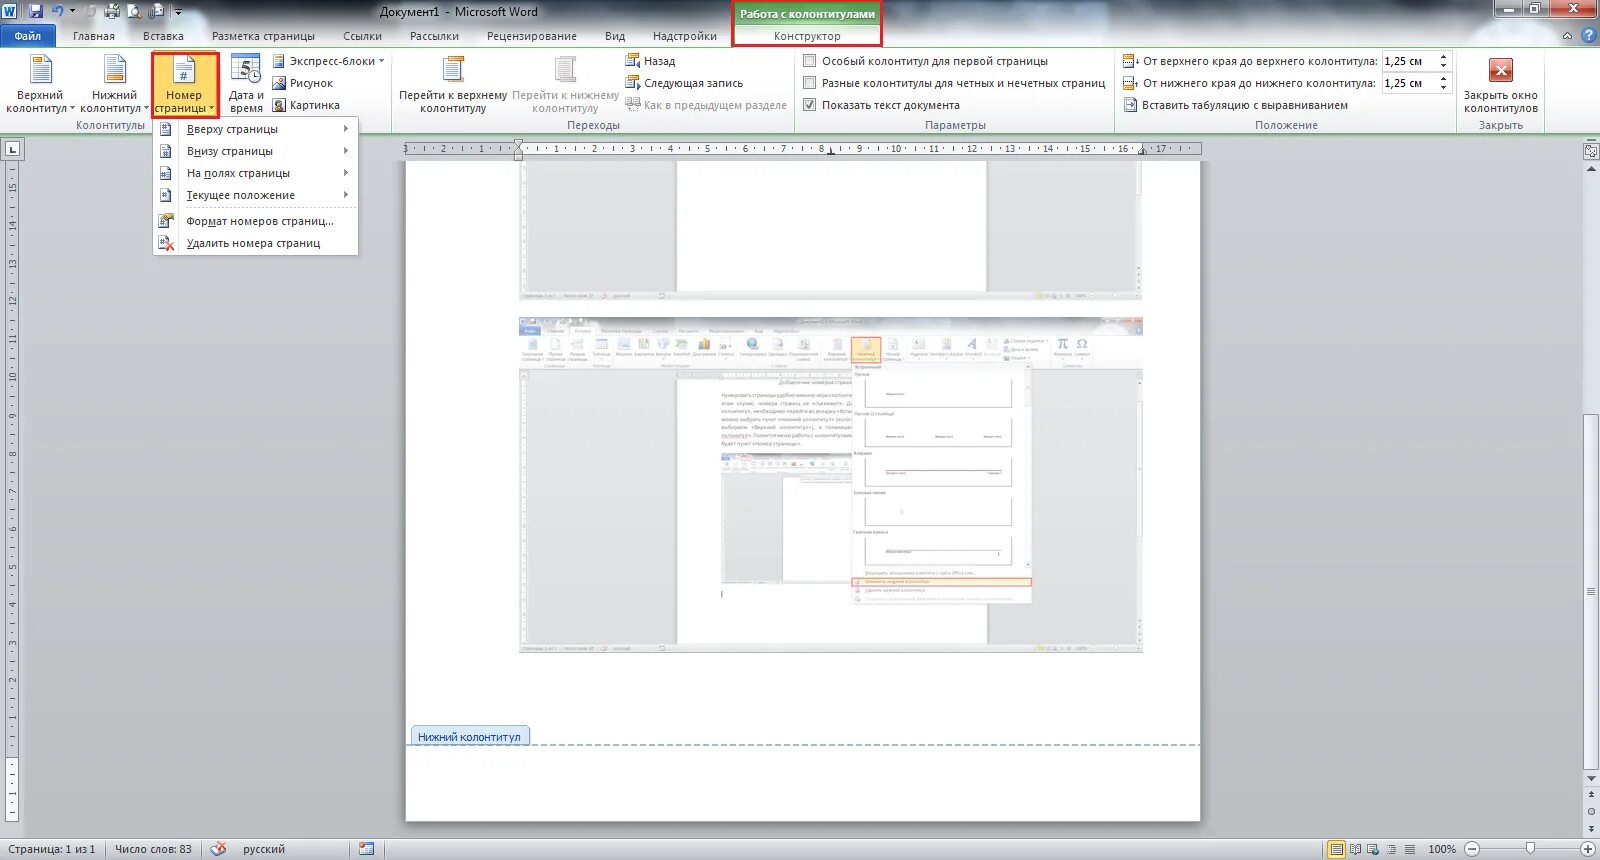Click the macro recording icon in the status bar
This screenshot has height=860, width=1600.
pyautogui.click(x=367, y=849)
